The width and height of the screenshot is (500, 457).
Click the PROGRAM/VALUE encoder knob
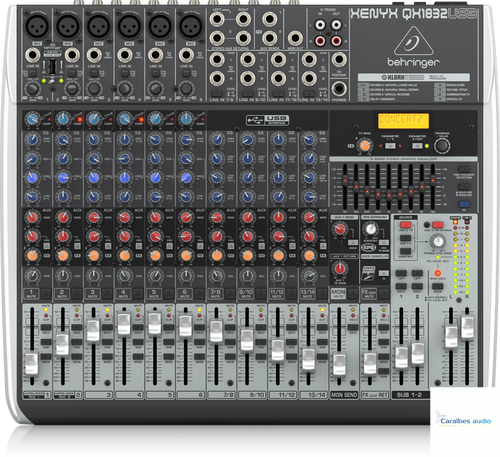442,146
